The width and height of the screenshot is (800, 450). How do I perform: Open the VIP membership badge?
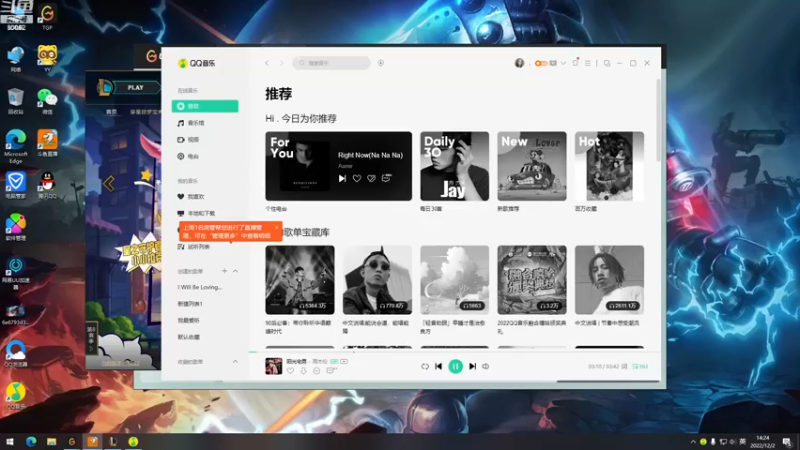(x=541, y=63)
